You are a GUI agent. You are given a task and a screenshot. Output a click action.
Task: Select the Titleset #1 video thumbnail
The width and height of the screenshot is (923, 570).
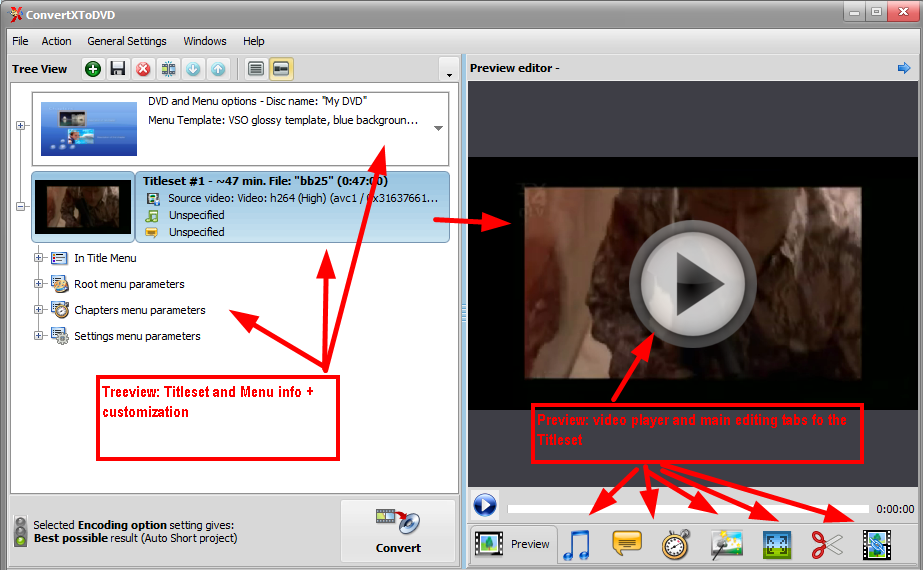click(83, 207)
